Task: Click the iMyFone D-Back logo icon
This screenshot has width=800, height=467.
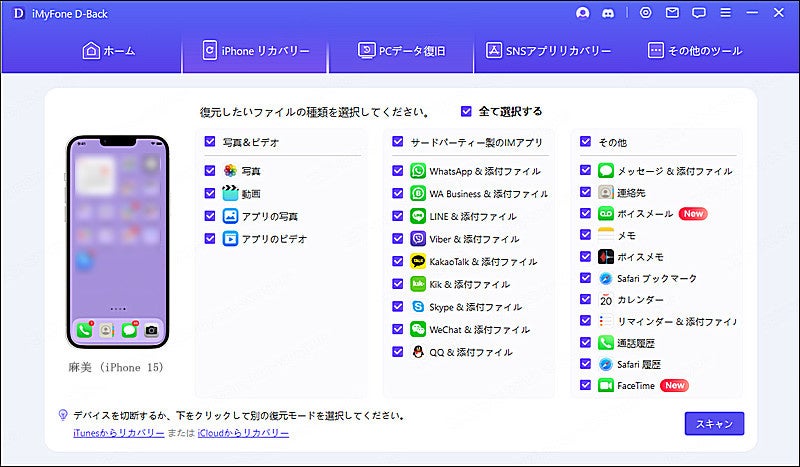Action: click(18, 13)
